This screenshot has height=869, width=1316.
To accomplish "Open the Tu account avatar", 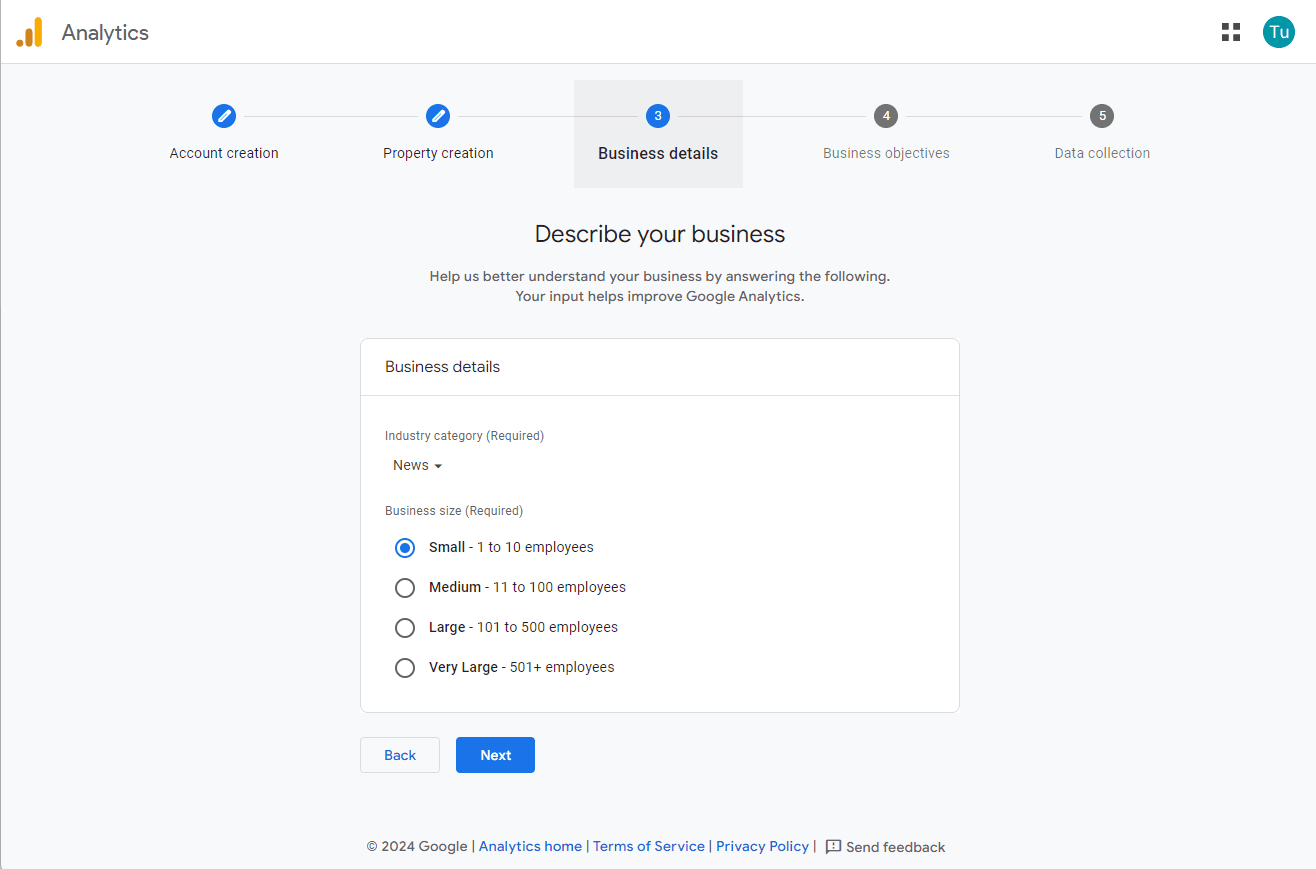I will 1278,32.
